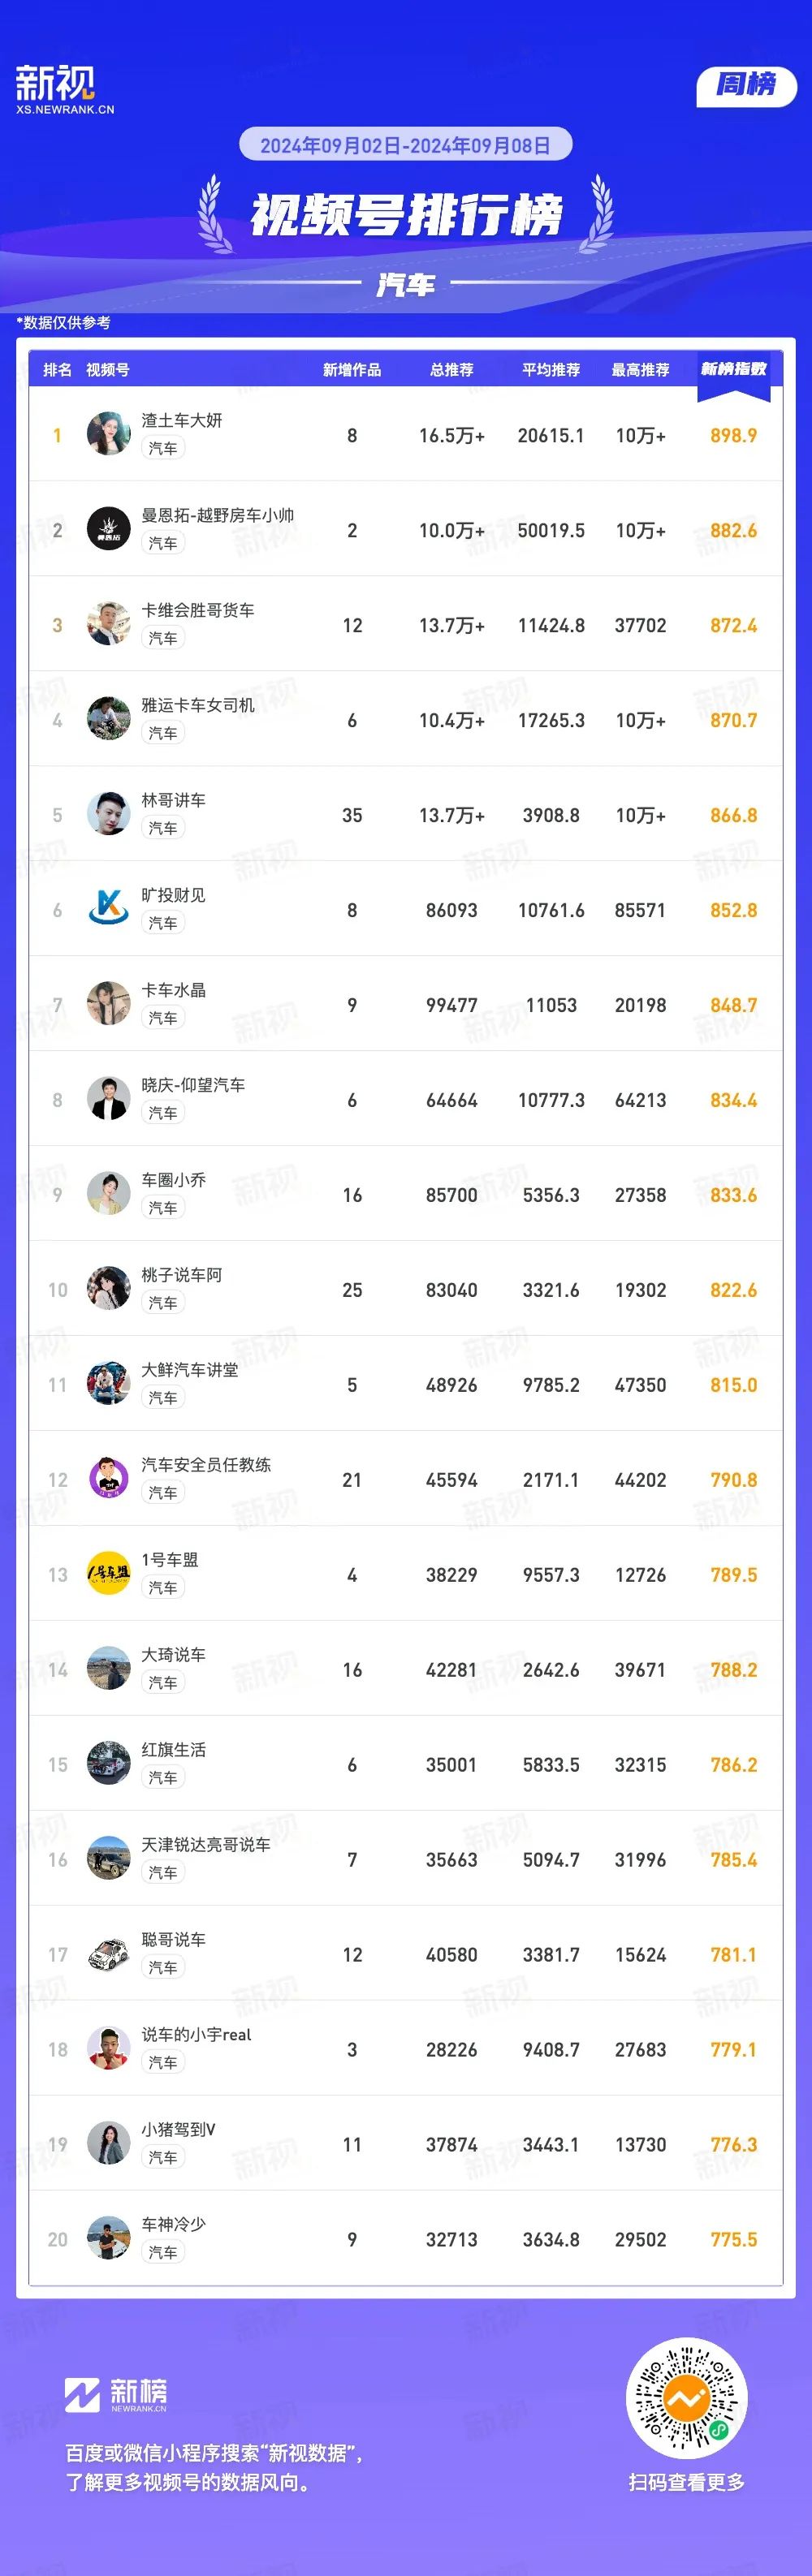This screenshot has width=812, height=2576.
Task: Sort by the 新榜指数 column header
Action: click(x=733, y=369)
